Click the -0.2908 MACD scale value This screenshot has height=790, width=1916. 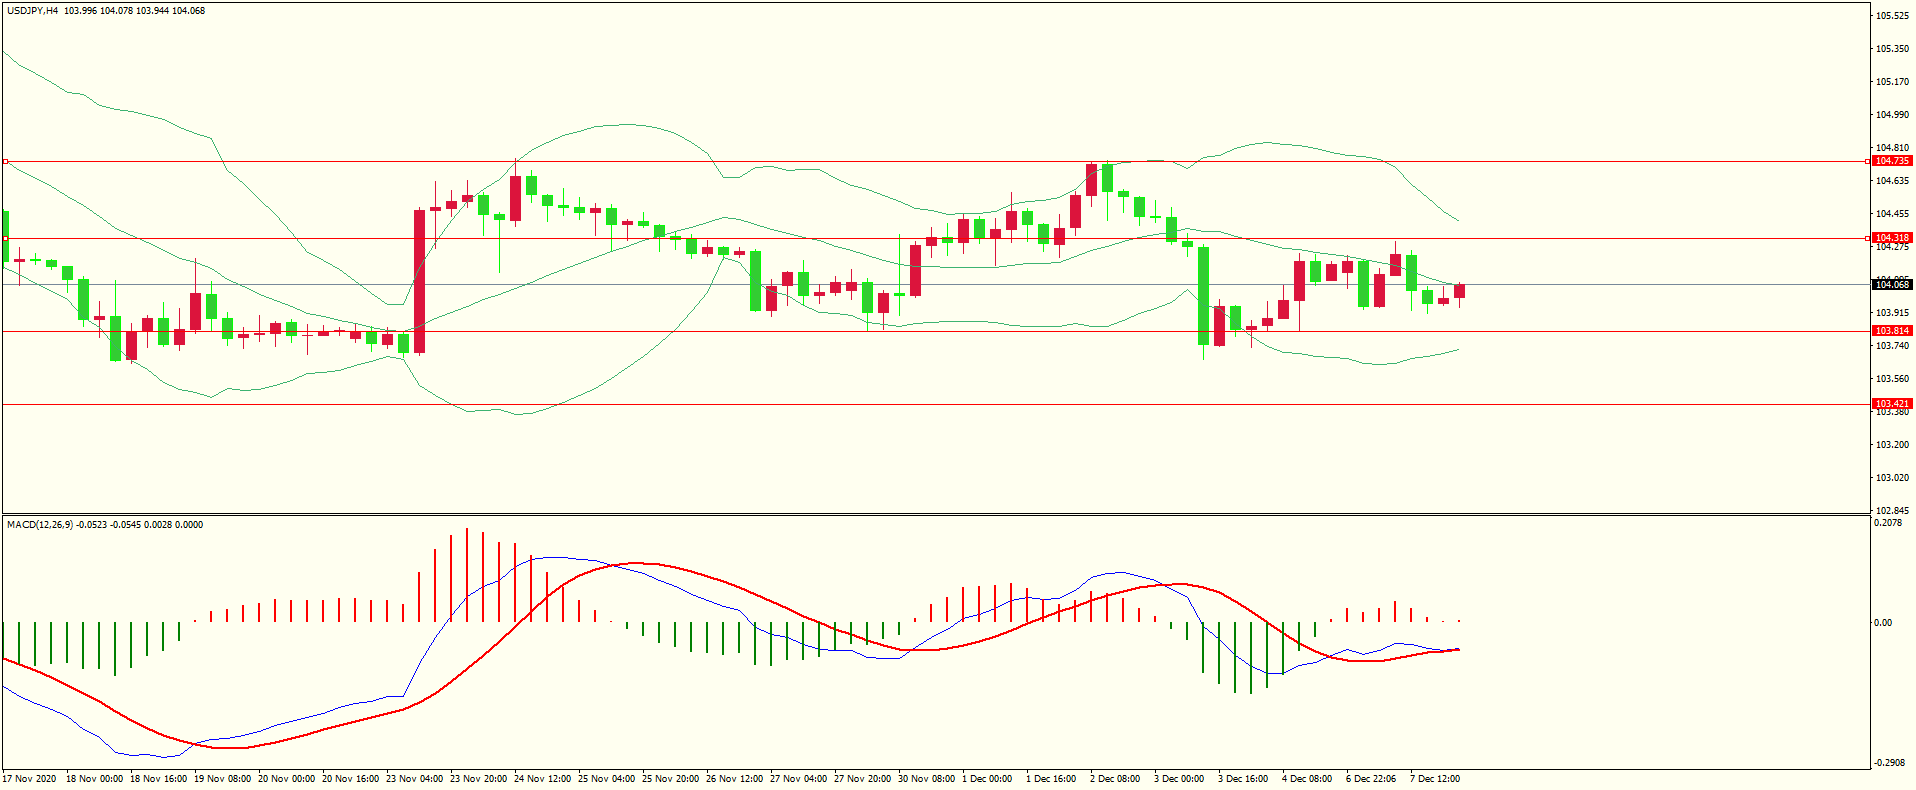pos(1888,763)
